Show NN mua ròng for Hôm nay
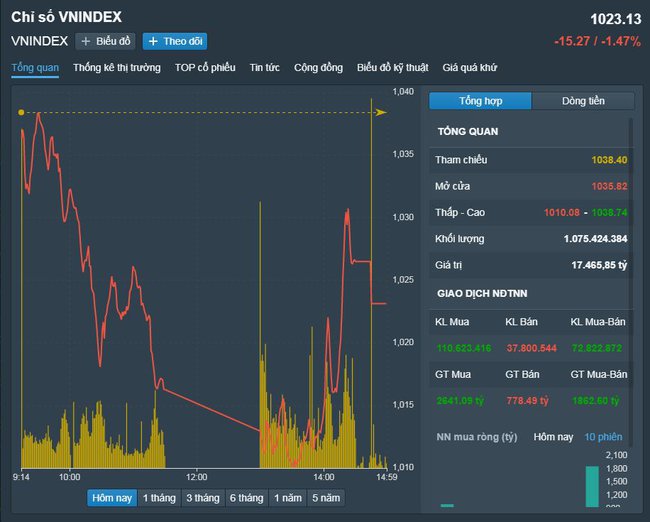Screen dimensions: 650x522 tap(553, 437)
